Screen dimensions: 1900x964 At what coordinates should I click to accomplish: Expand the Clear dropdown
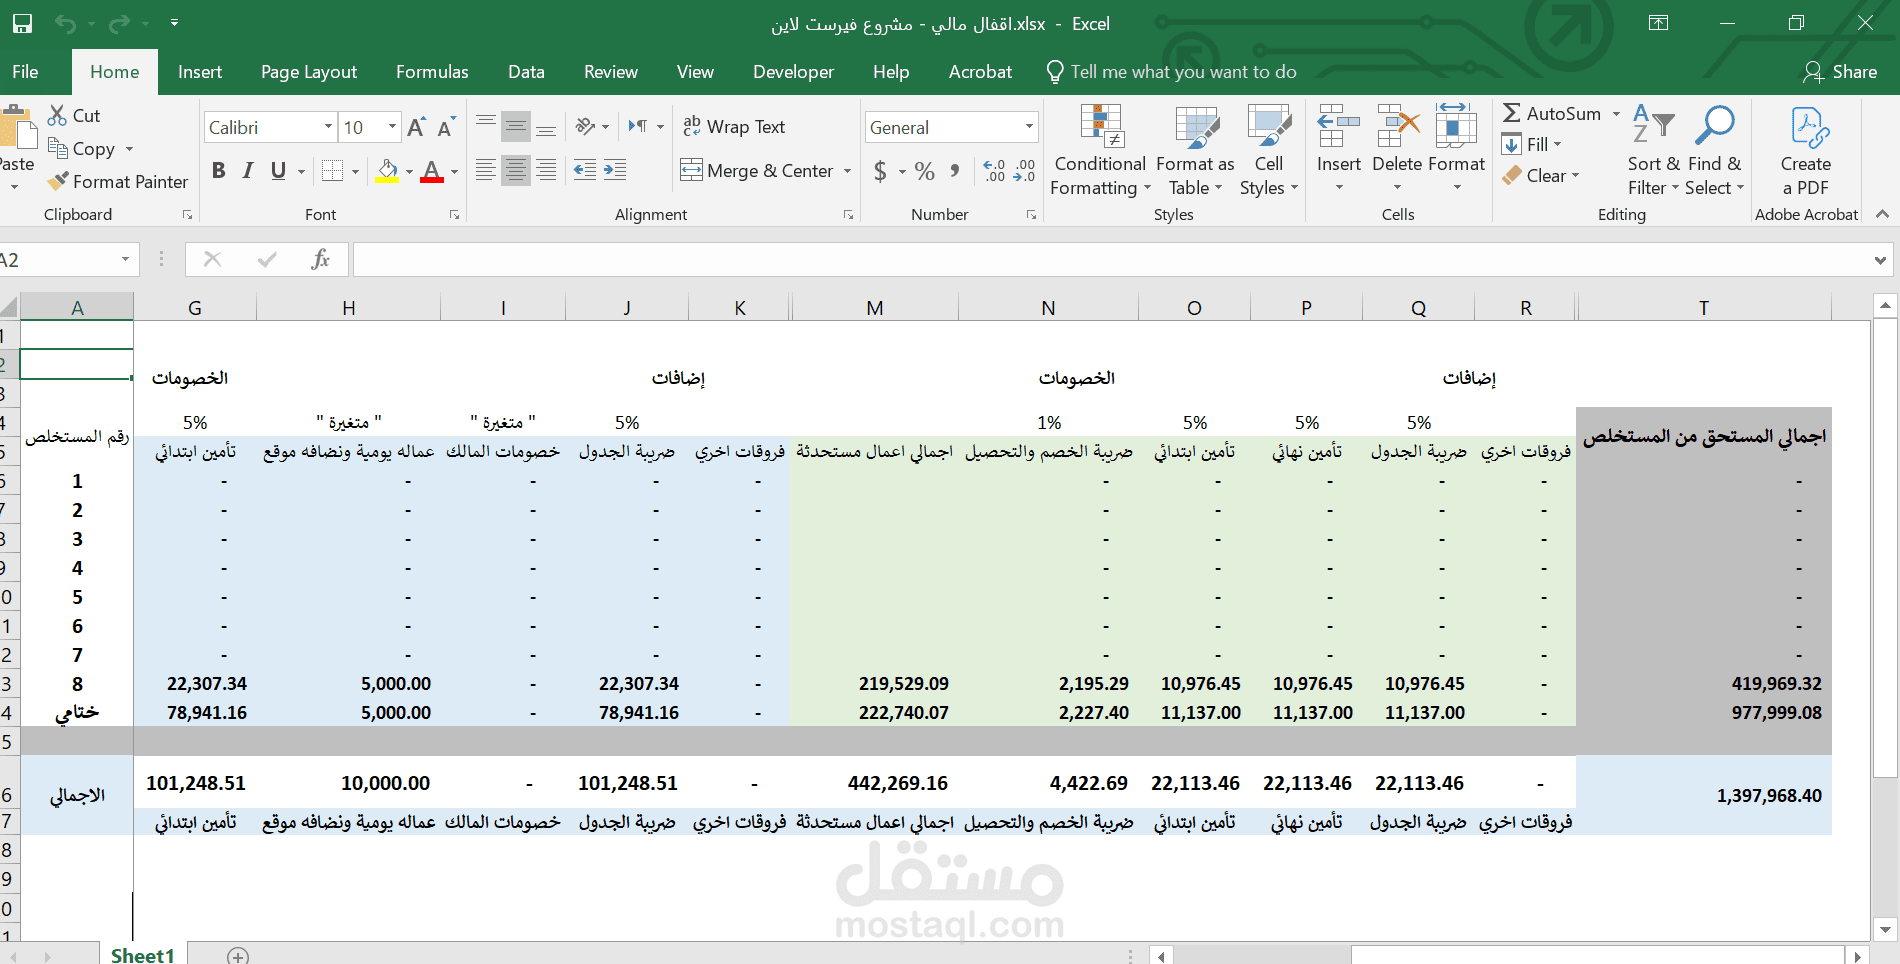(1575, 176)
